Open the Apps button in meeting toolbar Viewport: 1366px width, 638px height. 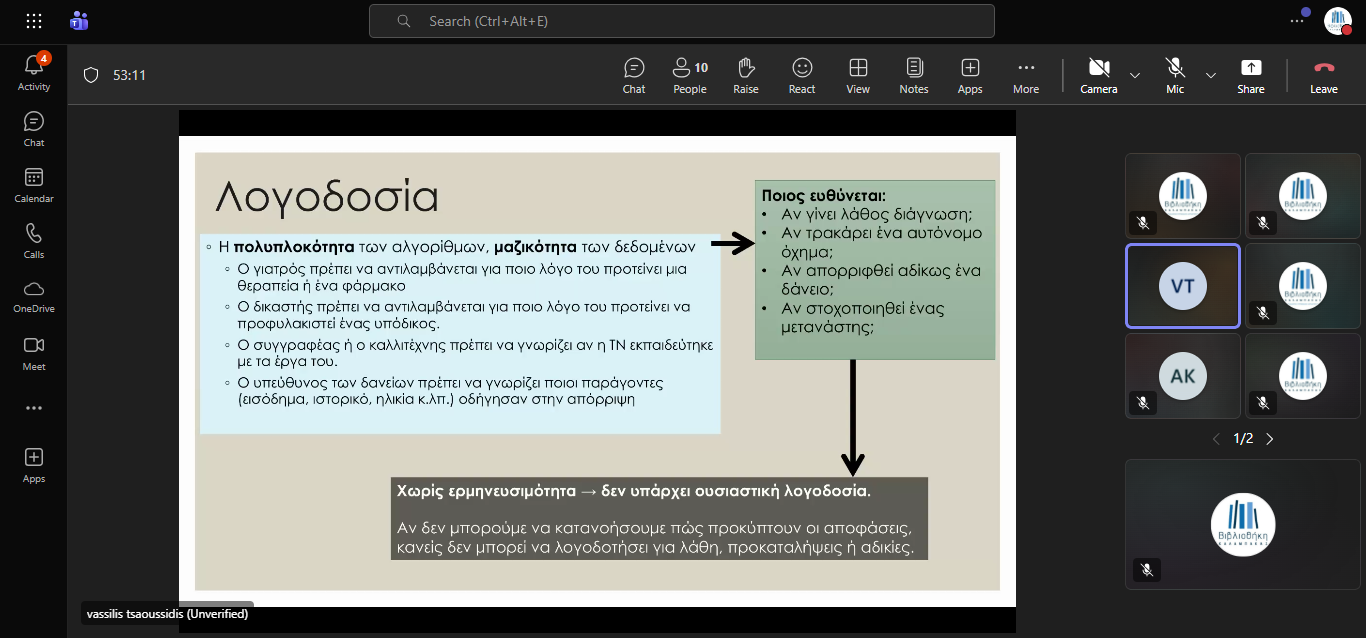click(x=969, y=75)
